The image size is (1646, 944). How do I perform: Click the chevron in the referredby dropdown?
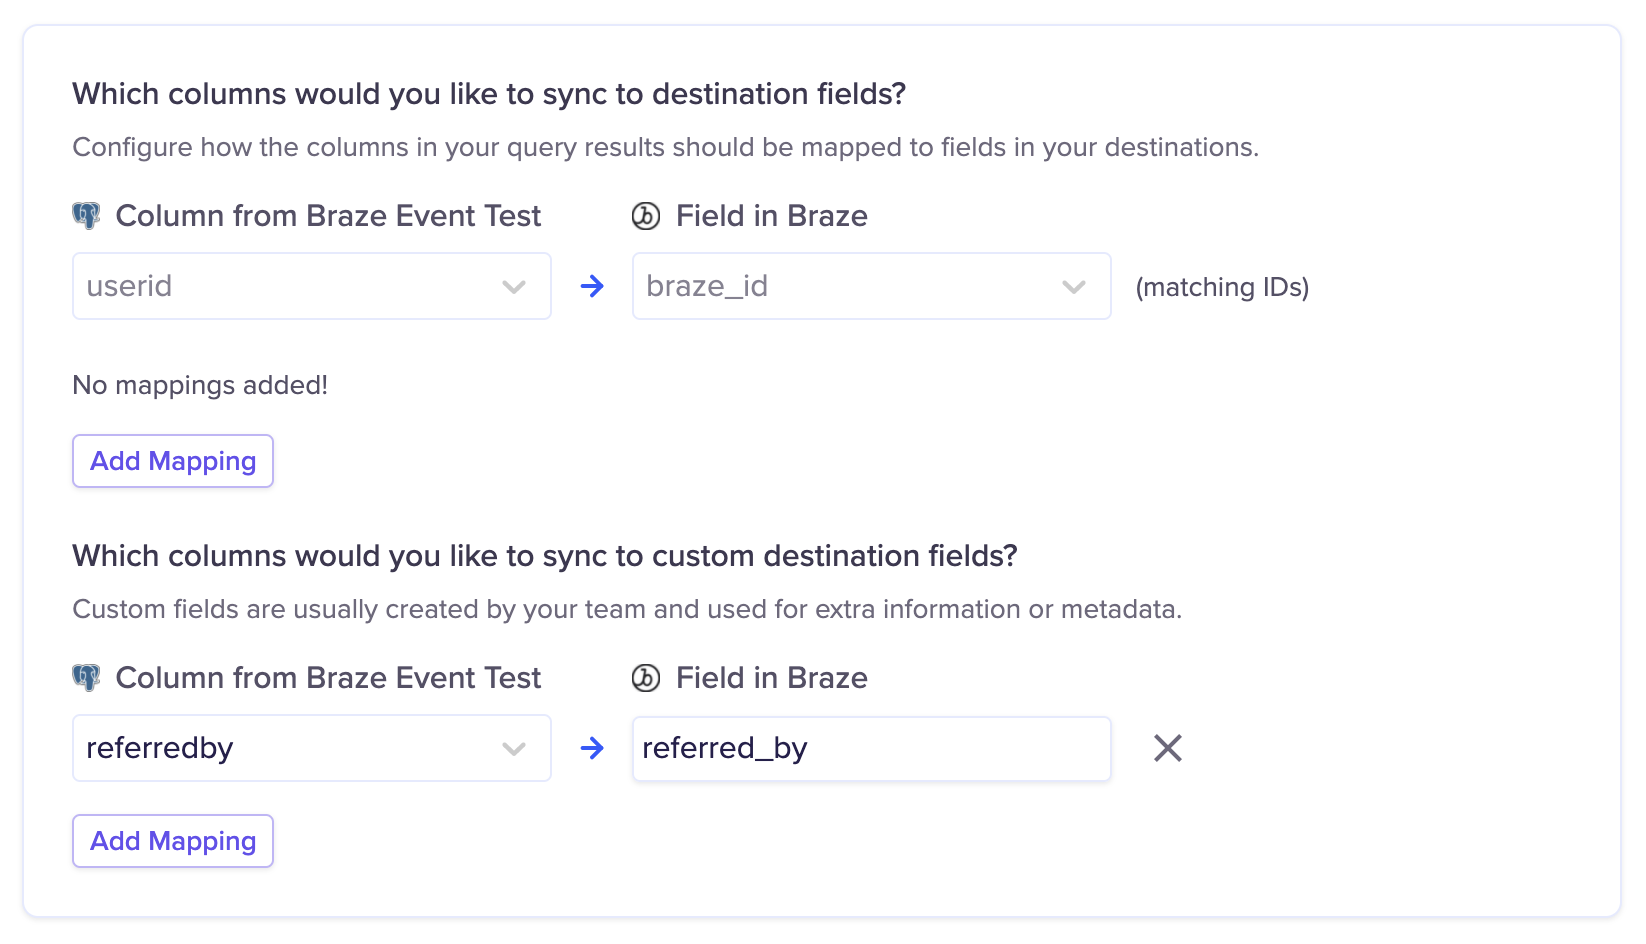click(x=514, y=749)
